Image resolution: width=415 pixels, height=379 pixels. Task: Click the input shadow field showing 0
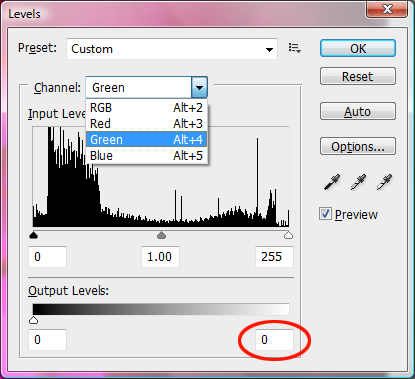coord(48,257)
